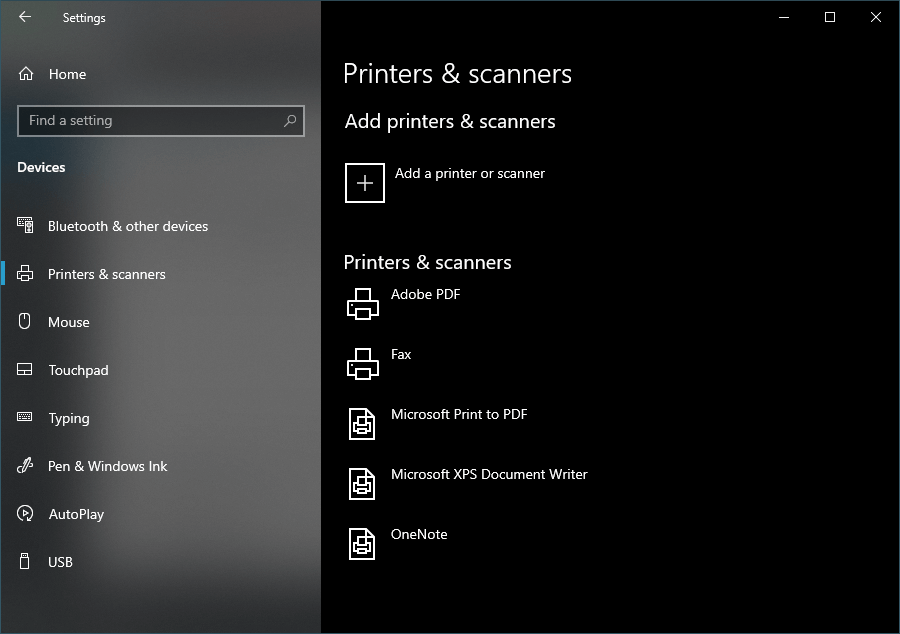Switch to Touchpad settings
Image resolution: width=900 pixels, height=634 pixels.
pos(79,370)
